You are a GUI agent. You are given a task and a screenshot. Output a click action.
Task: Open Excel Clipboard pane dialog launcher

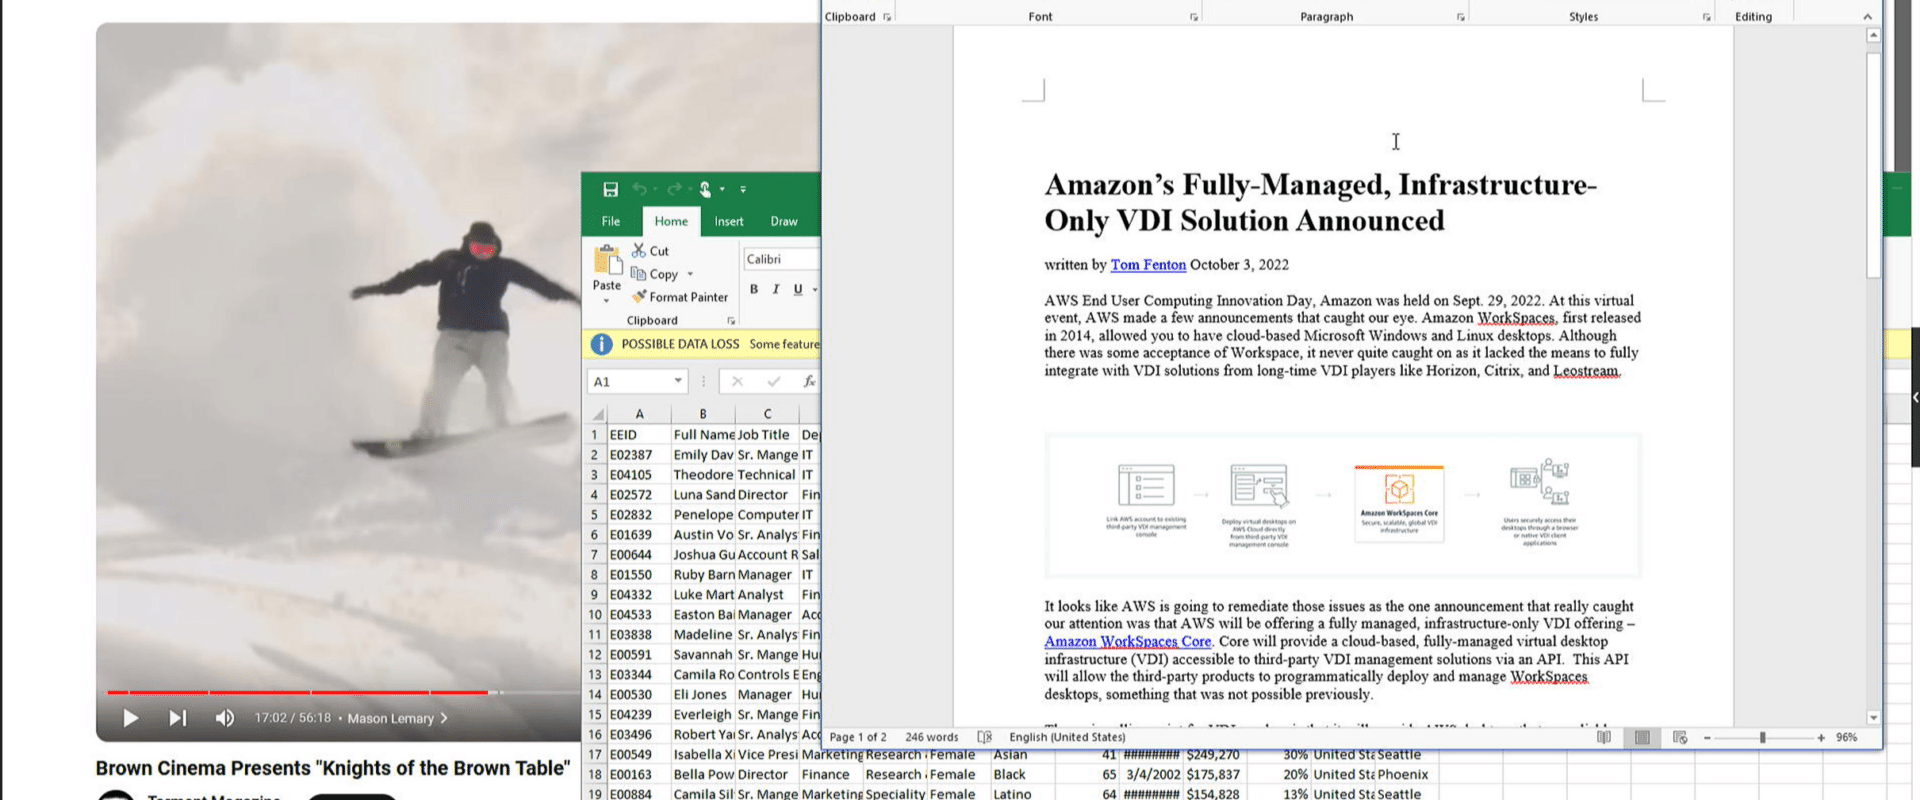(x=731, y=321)
